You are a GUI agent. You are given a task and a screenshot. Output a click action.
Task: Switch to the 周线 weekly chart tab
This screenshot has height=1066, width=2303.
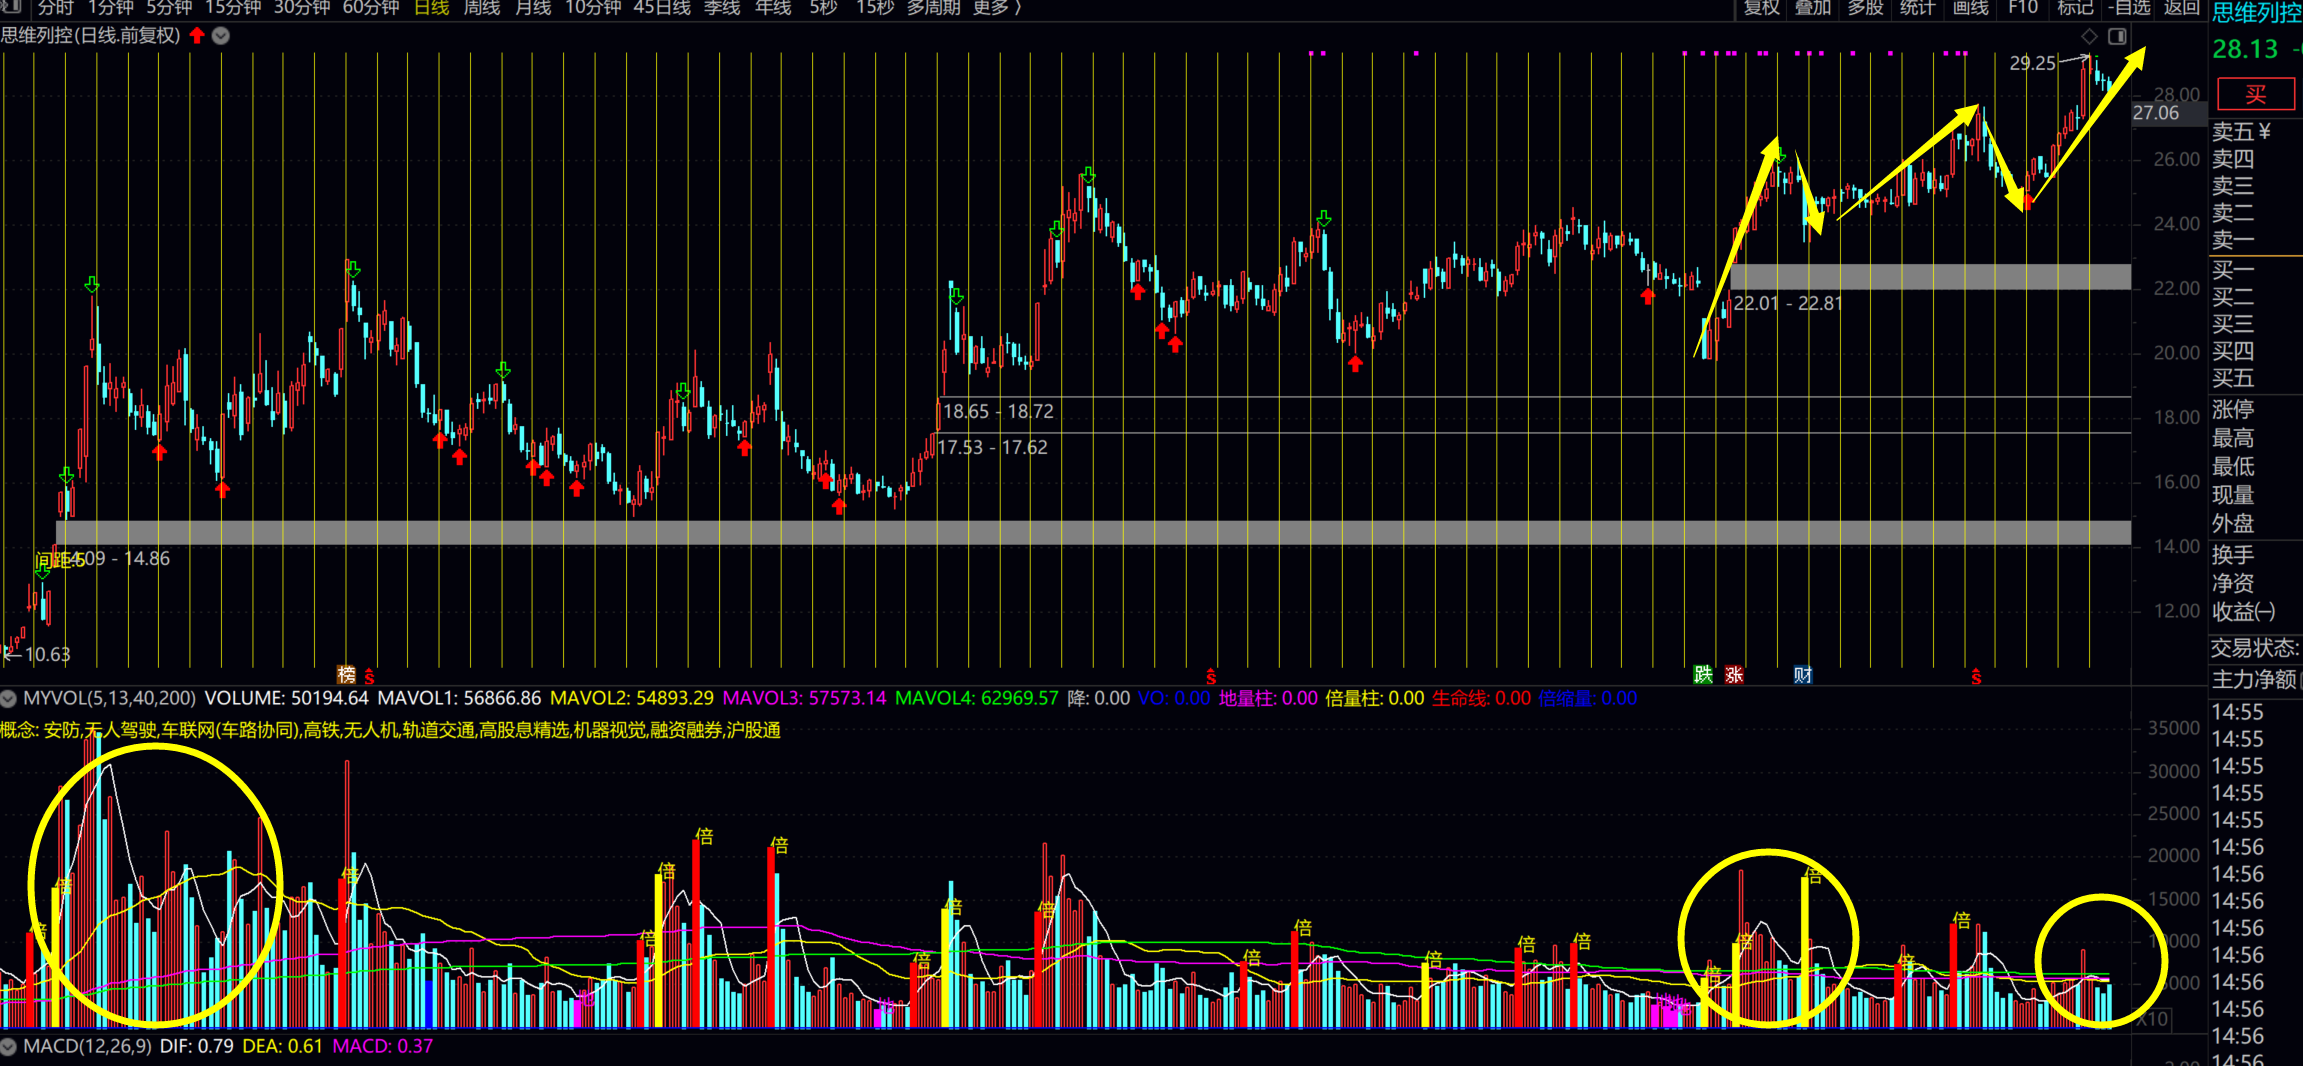tap(482, 8)
